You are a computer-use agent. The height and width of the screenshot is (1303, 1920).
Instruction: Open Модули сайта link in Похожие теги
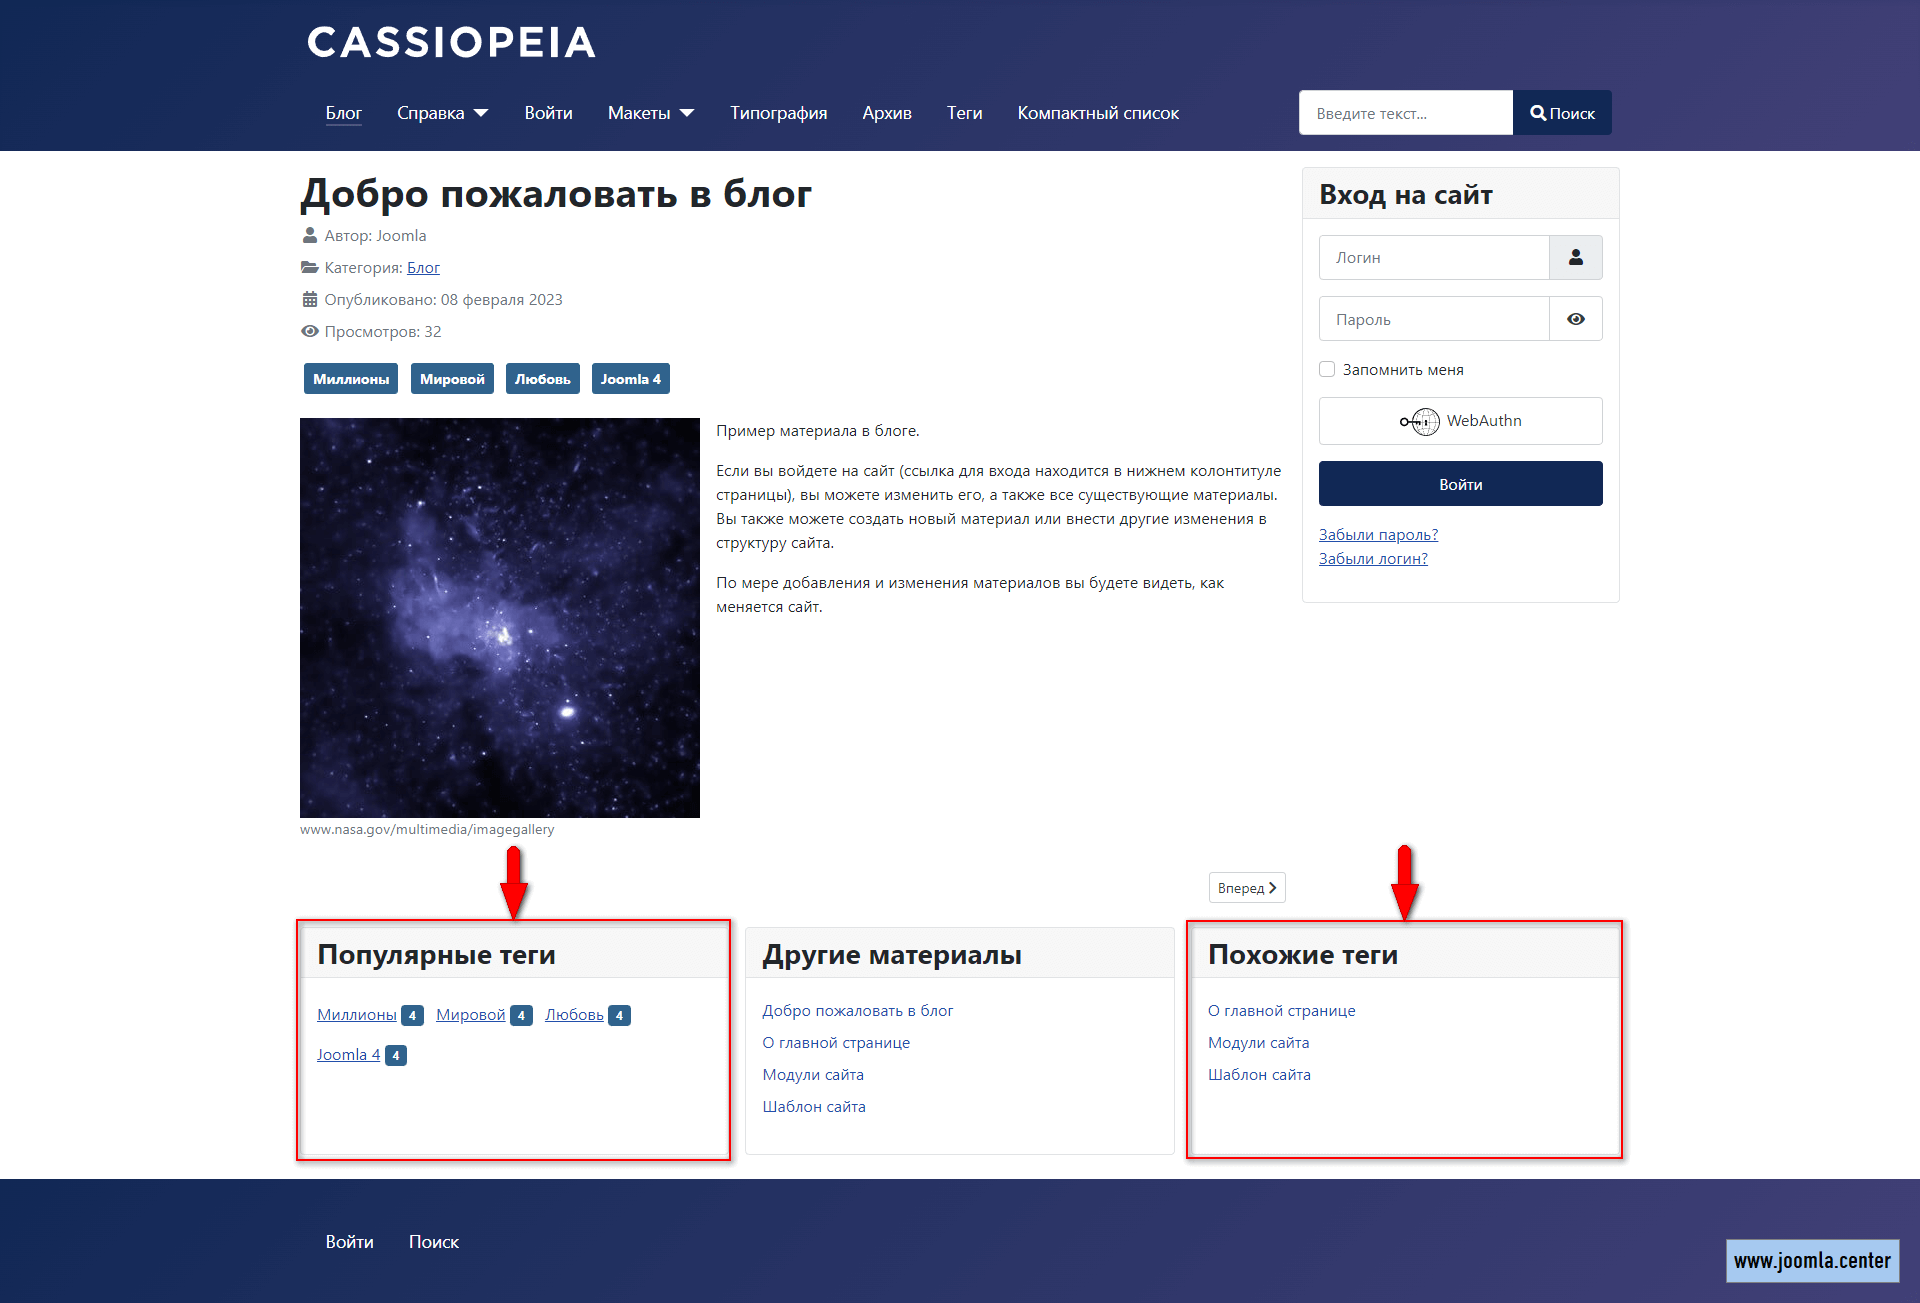(x=1258, y=1043)
